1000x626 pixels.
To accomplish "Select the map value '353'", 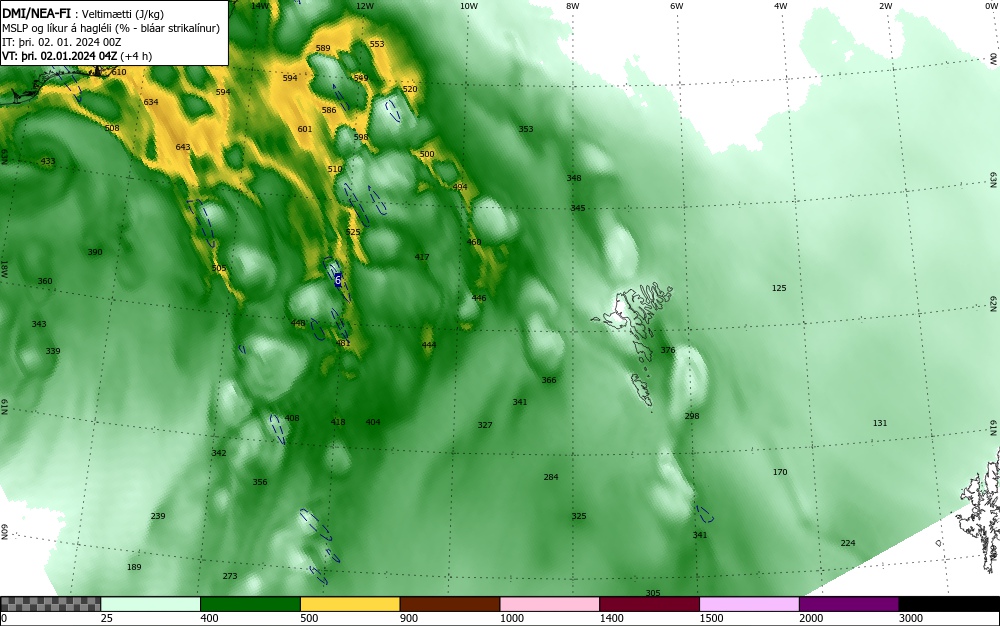I will point(526,129).
